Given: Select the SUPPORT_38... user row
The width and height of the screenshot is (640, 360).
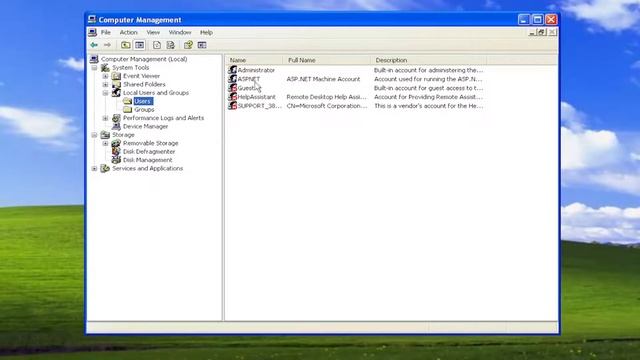Looking at the screenshot, I should tap(356, 106).
